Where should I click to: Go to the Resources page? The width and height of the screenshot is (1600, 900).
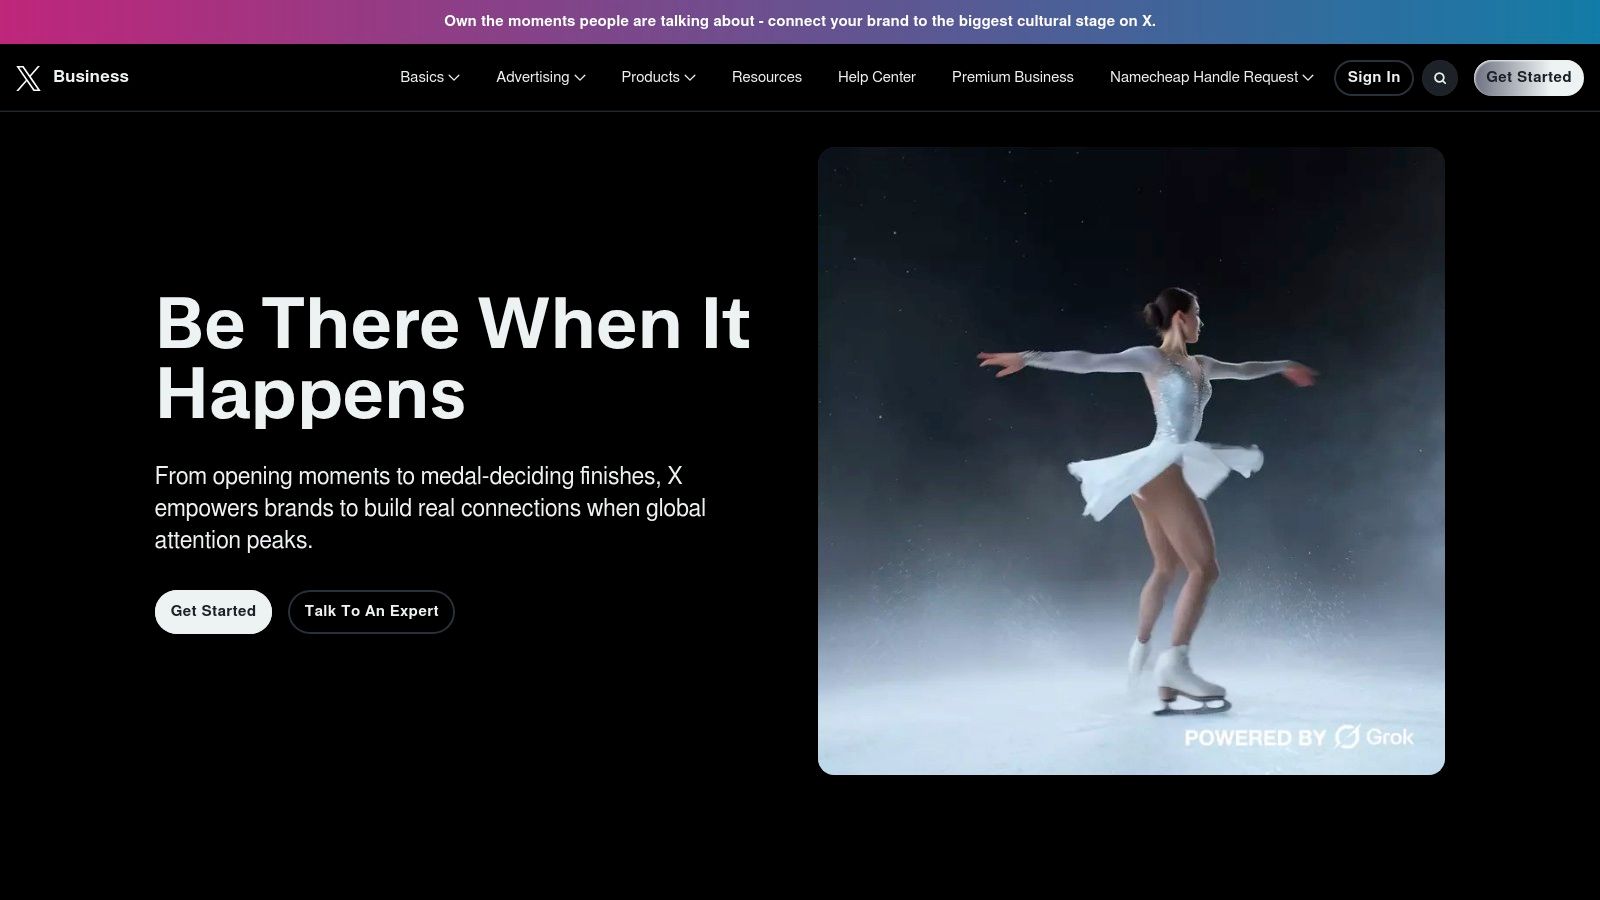pos(766,77)
